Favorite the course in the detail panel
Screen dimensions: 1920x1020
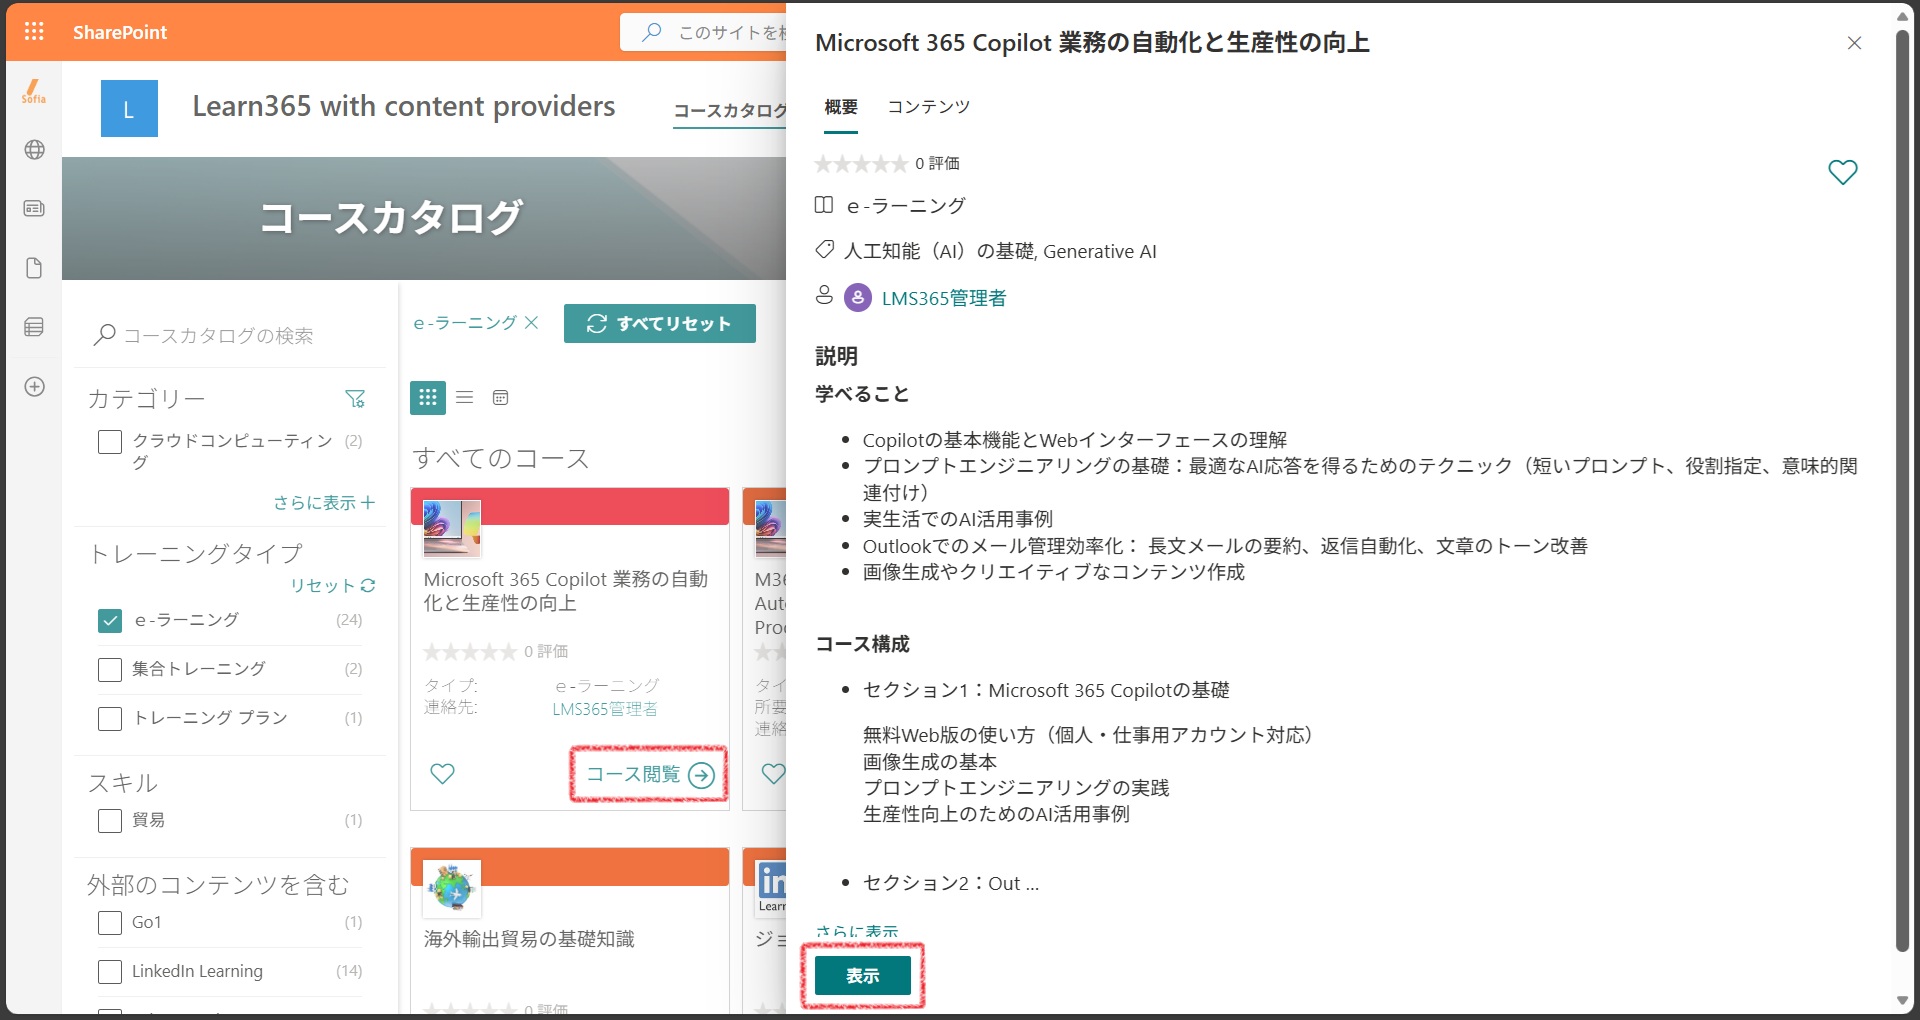1842,172
